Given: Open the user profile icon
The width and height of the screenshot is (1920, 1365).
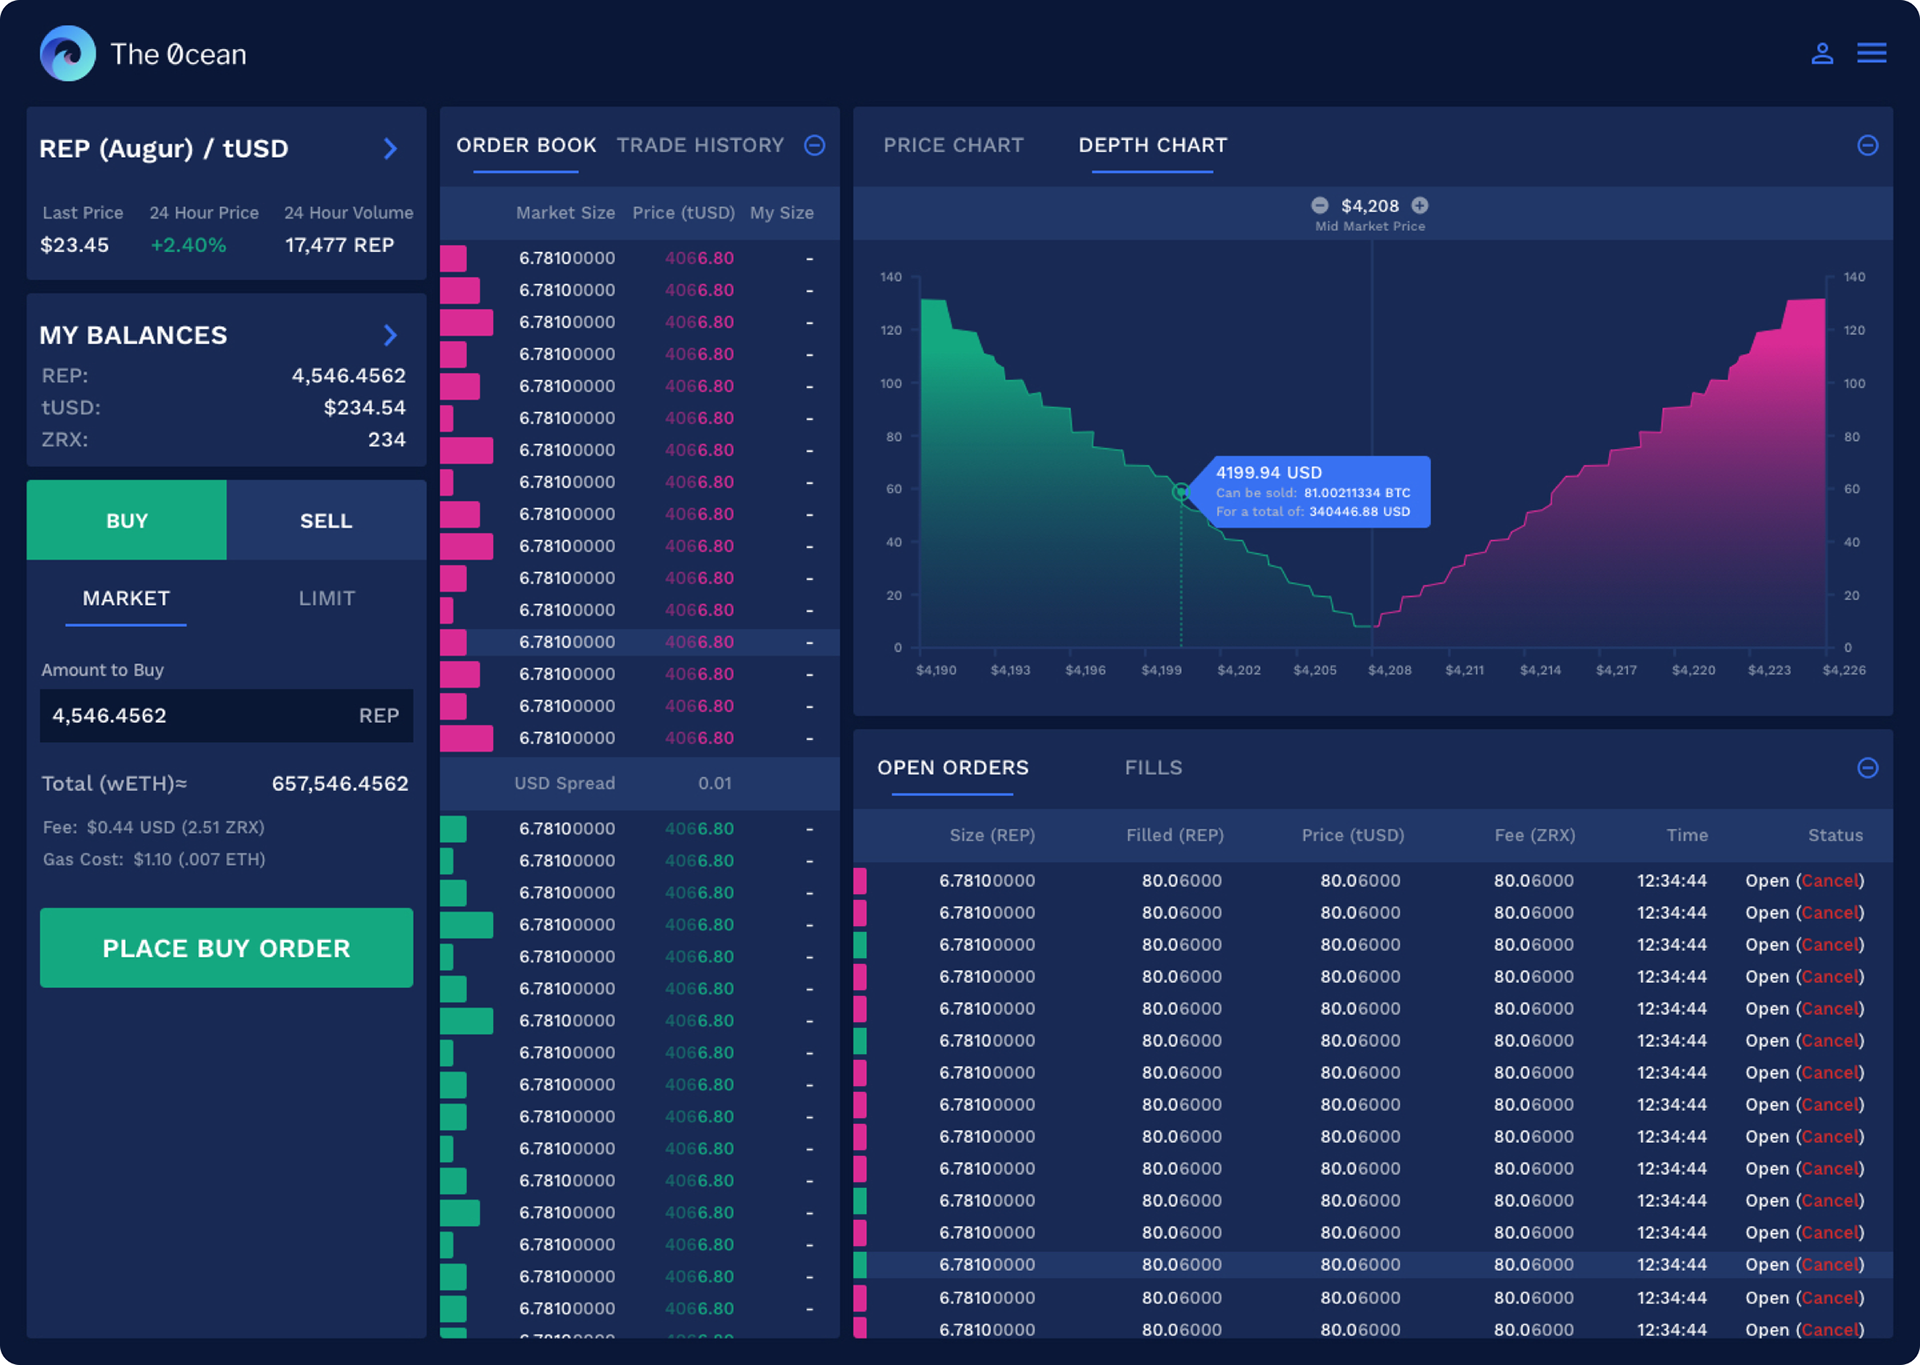Looking at the screenshot, I should coord(1822,53).
